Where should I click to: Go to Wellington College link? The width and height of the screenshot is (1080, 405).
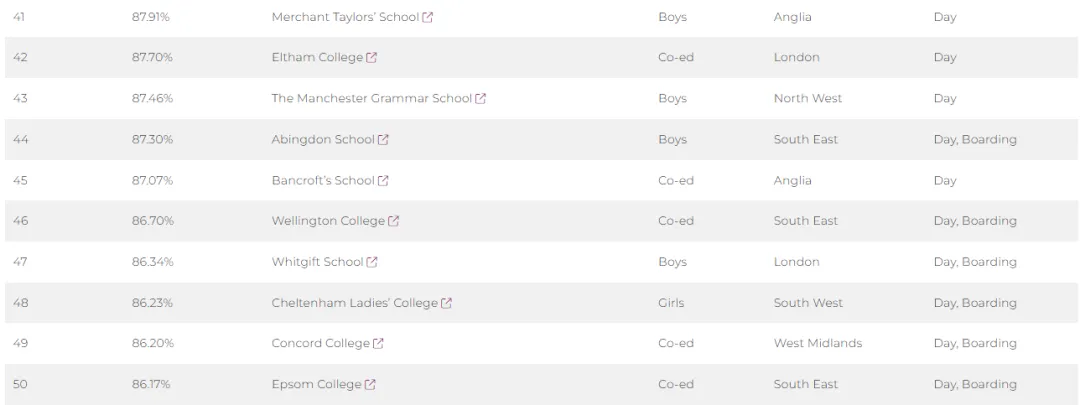tap(328, 221)
